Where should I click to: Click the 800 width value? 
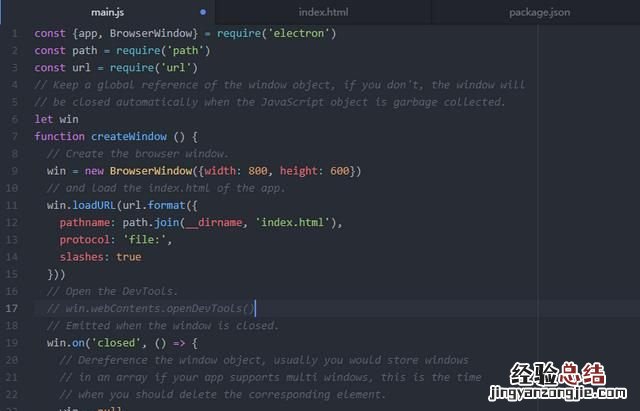coord(258,171)
